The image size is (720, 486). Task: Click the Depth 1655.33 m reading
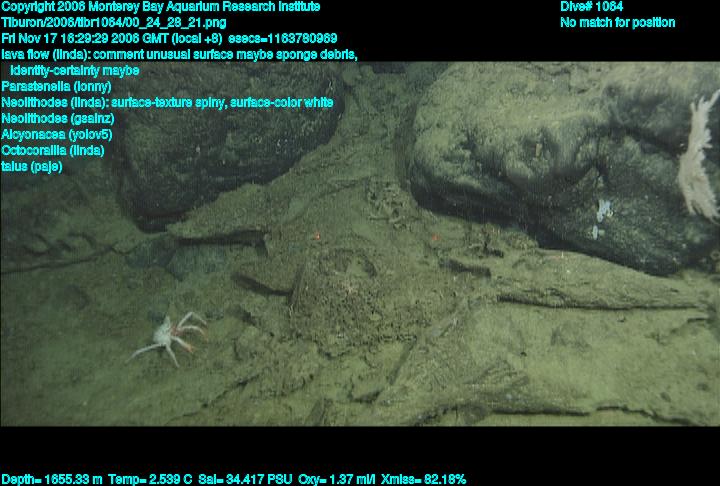coord(51,479)
